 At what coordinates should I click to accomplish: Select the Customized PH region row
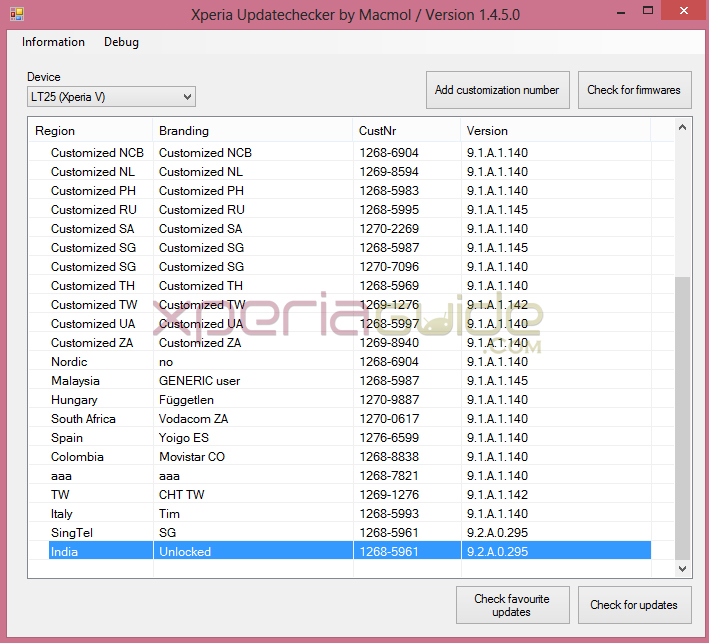340,191
